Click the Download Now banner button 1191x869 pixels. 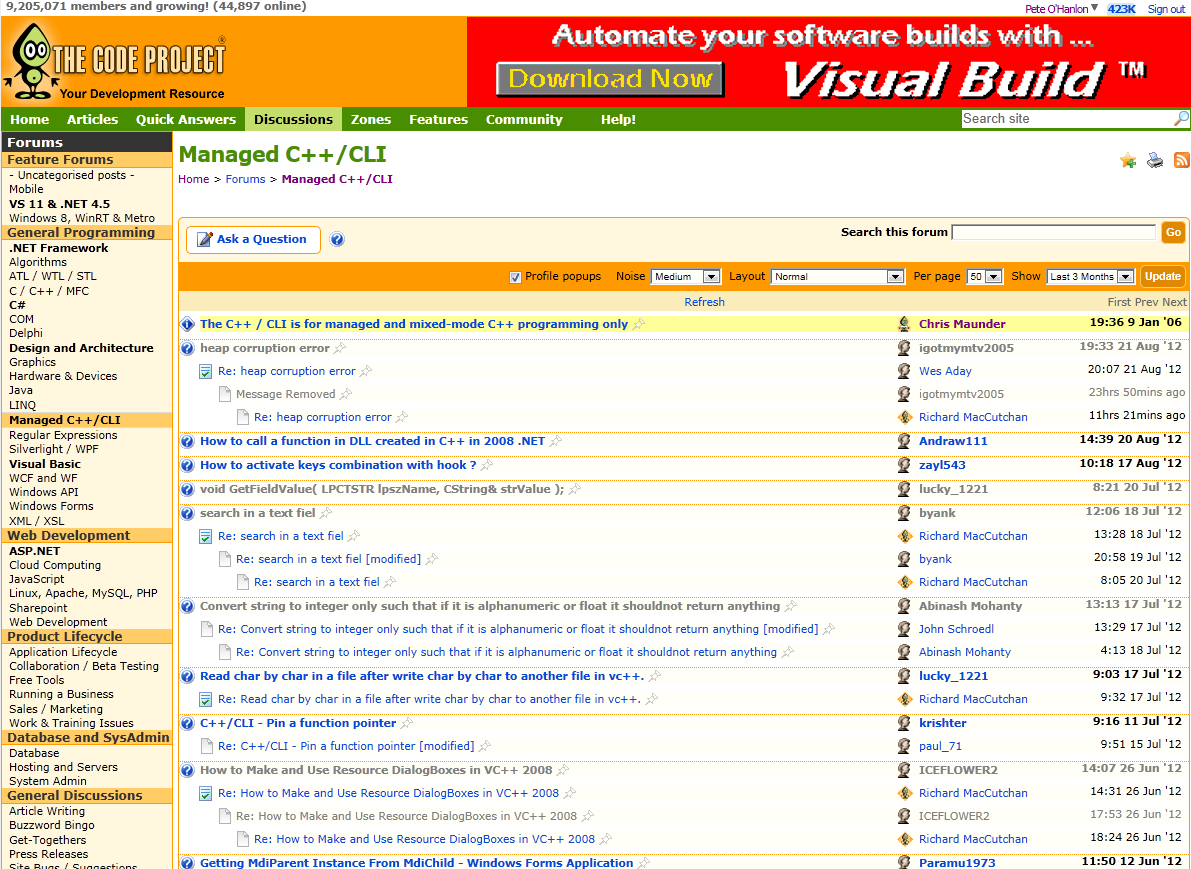pos(610,79)
